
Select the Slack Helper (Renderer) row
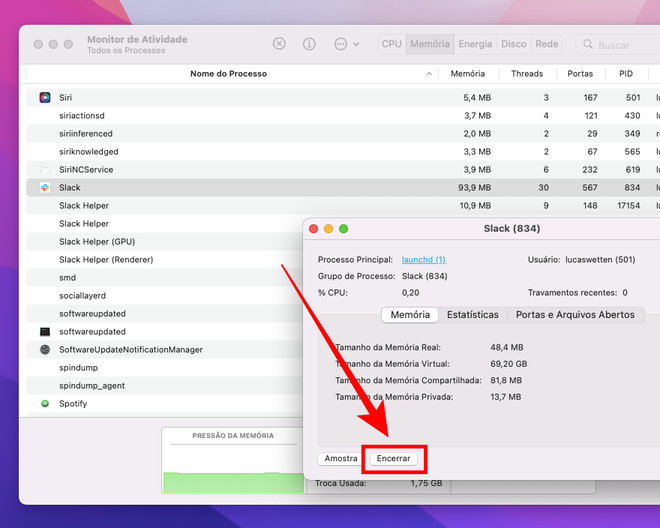coord(165,260)
